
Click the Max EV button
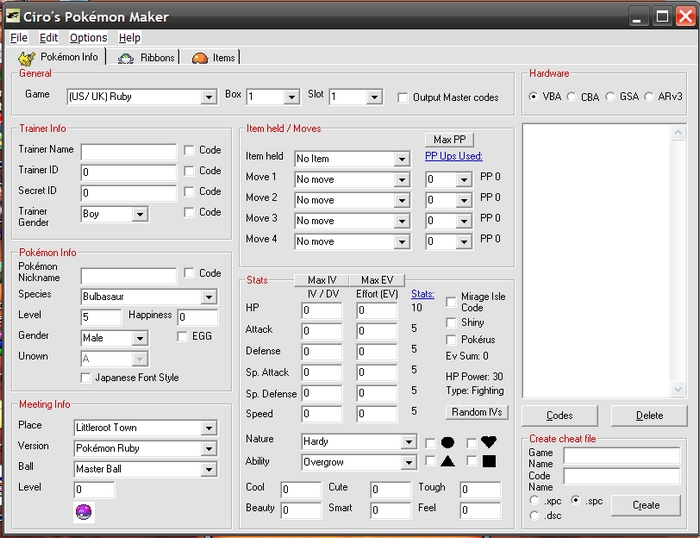tap(377, 280)
